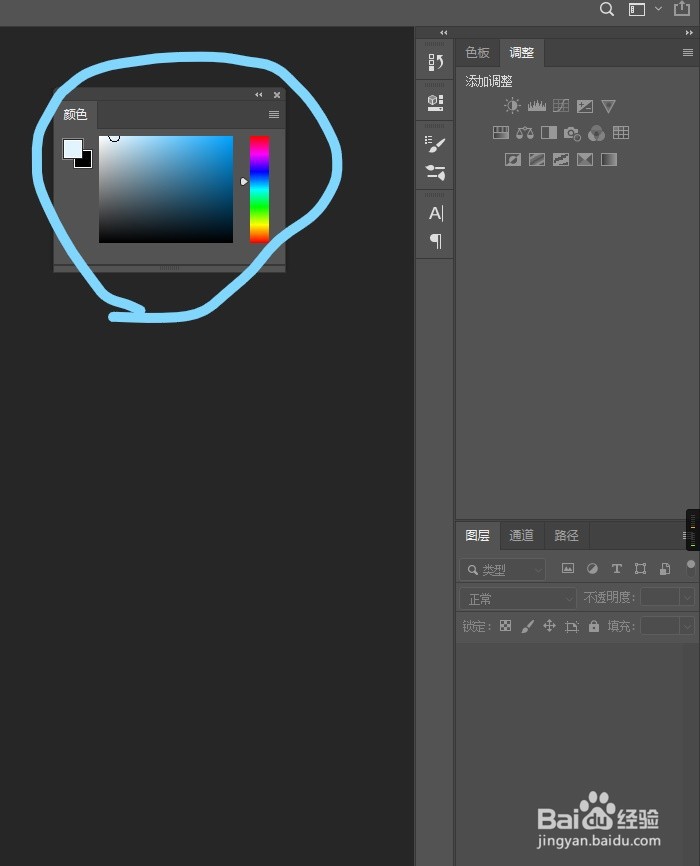Screen dimensions: 700x866
Task: Click the foreground color swatch
Action: click(x=71, y=147)
